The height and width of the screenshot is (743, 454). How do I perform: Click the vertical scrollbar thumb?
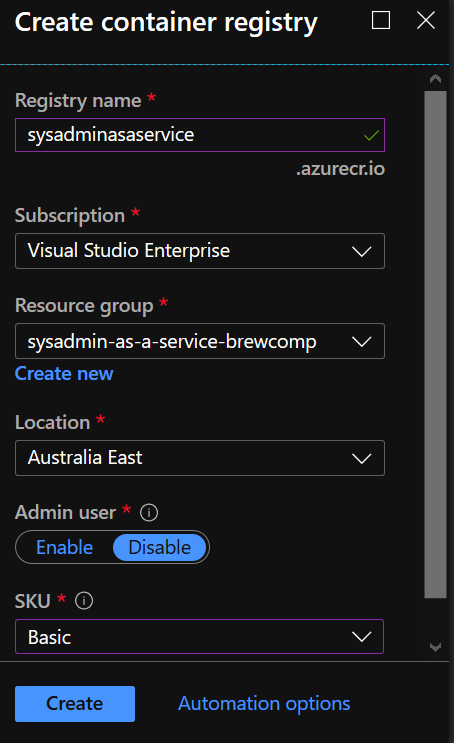tap(436, 344)
